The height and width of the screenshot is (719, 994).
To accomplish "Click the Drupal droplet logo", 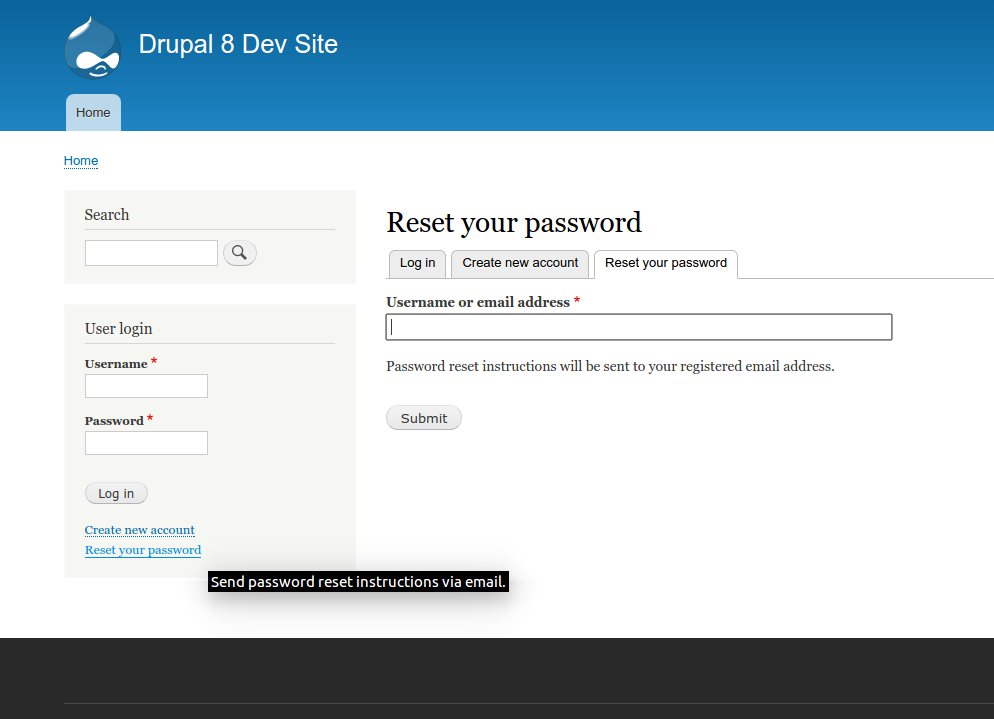I will click(x=92, y=47).
